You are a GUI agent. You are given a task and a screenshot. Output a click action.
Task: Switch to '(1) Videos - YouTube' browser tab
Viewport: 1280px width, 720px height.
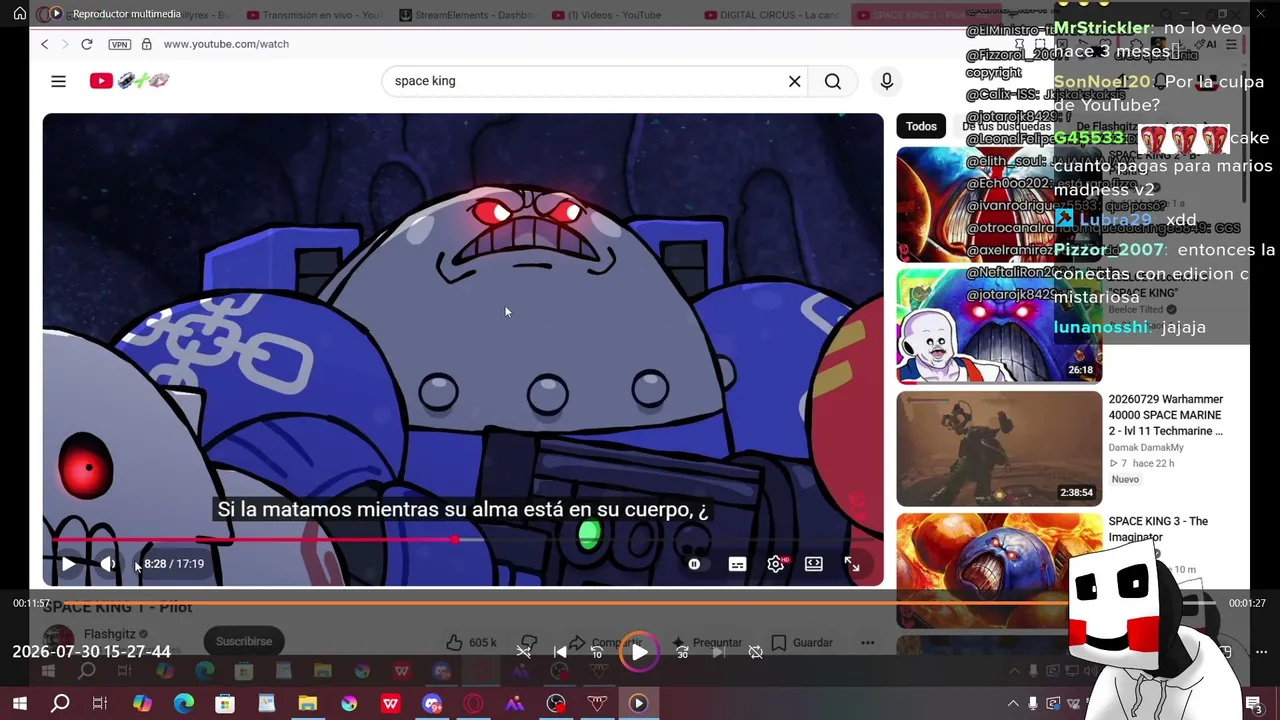point(606,15)
